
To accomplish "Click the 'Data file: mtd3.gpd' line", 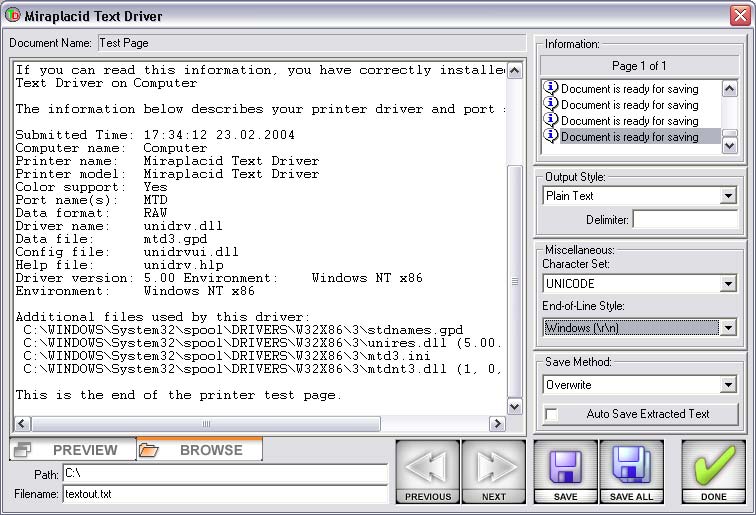I will [x=111, y=239].
